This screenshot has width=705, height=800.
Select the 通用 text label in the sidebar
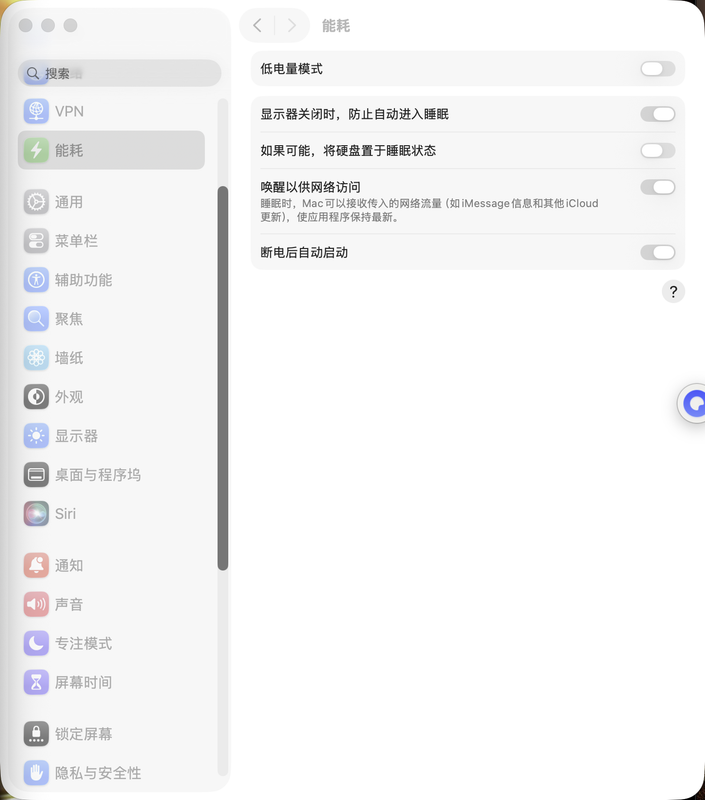(69, 202)
